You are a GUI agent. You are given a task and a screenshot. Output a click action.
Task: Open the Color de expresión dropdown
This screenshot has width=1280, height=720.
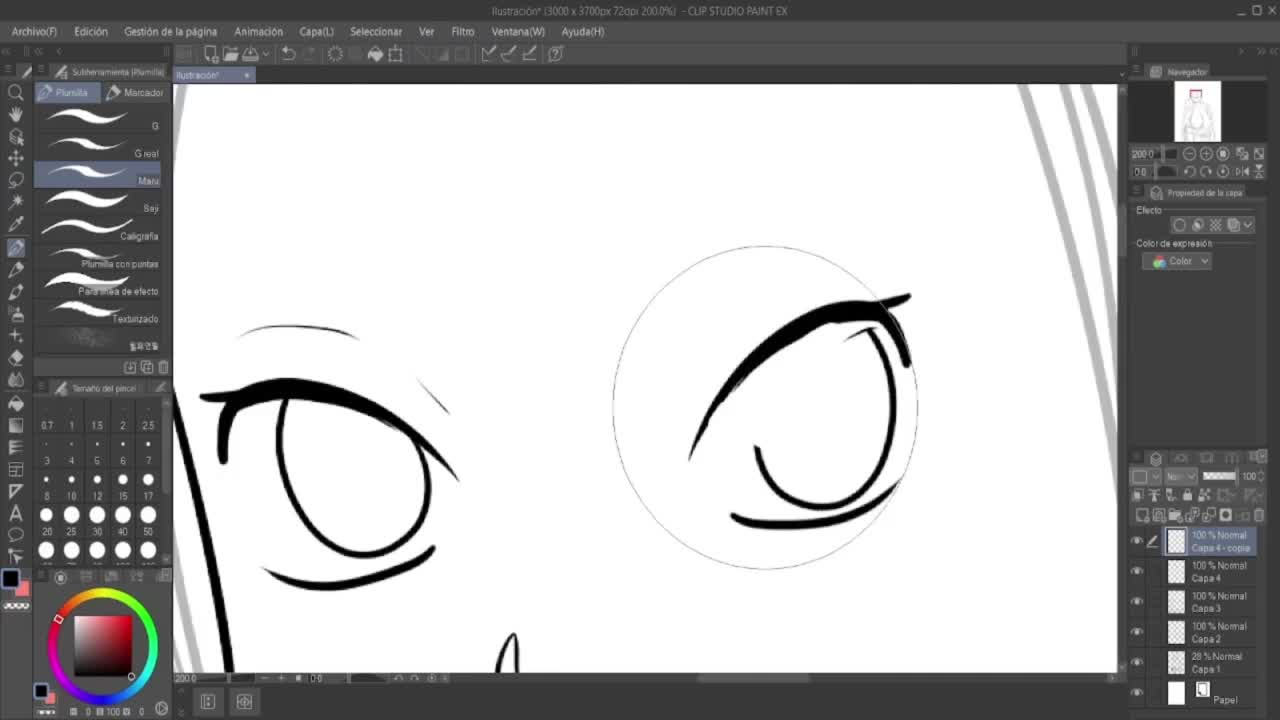tap(1177, 261)
